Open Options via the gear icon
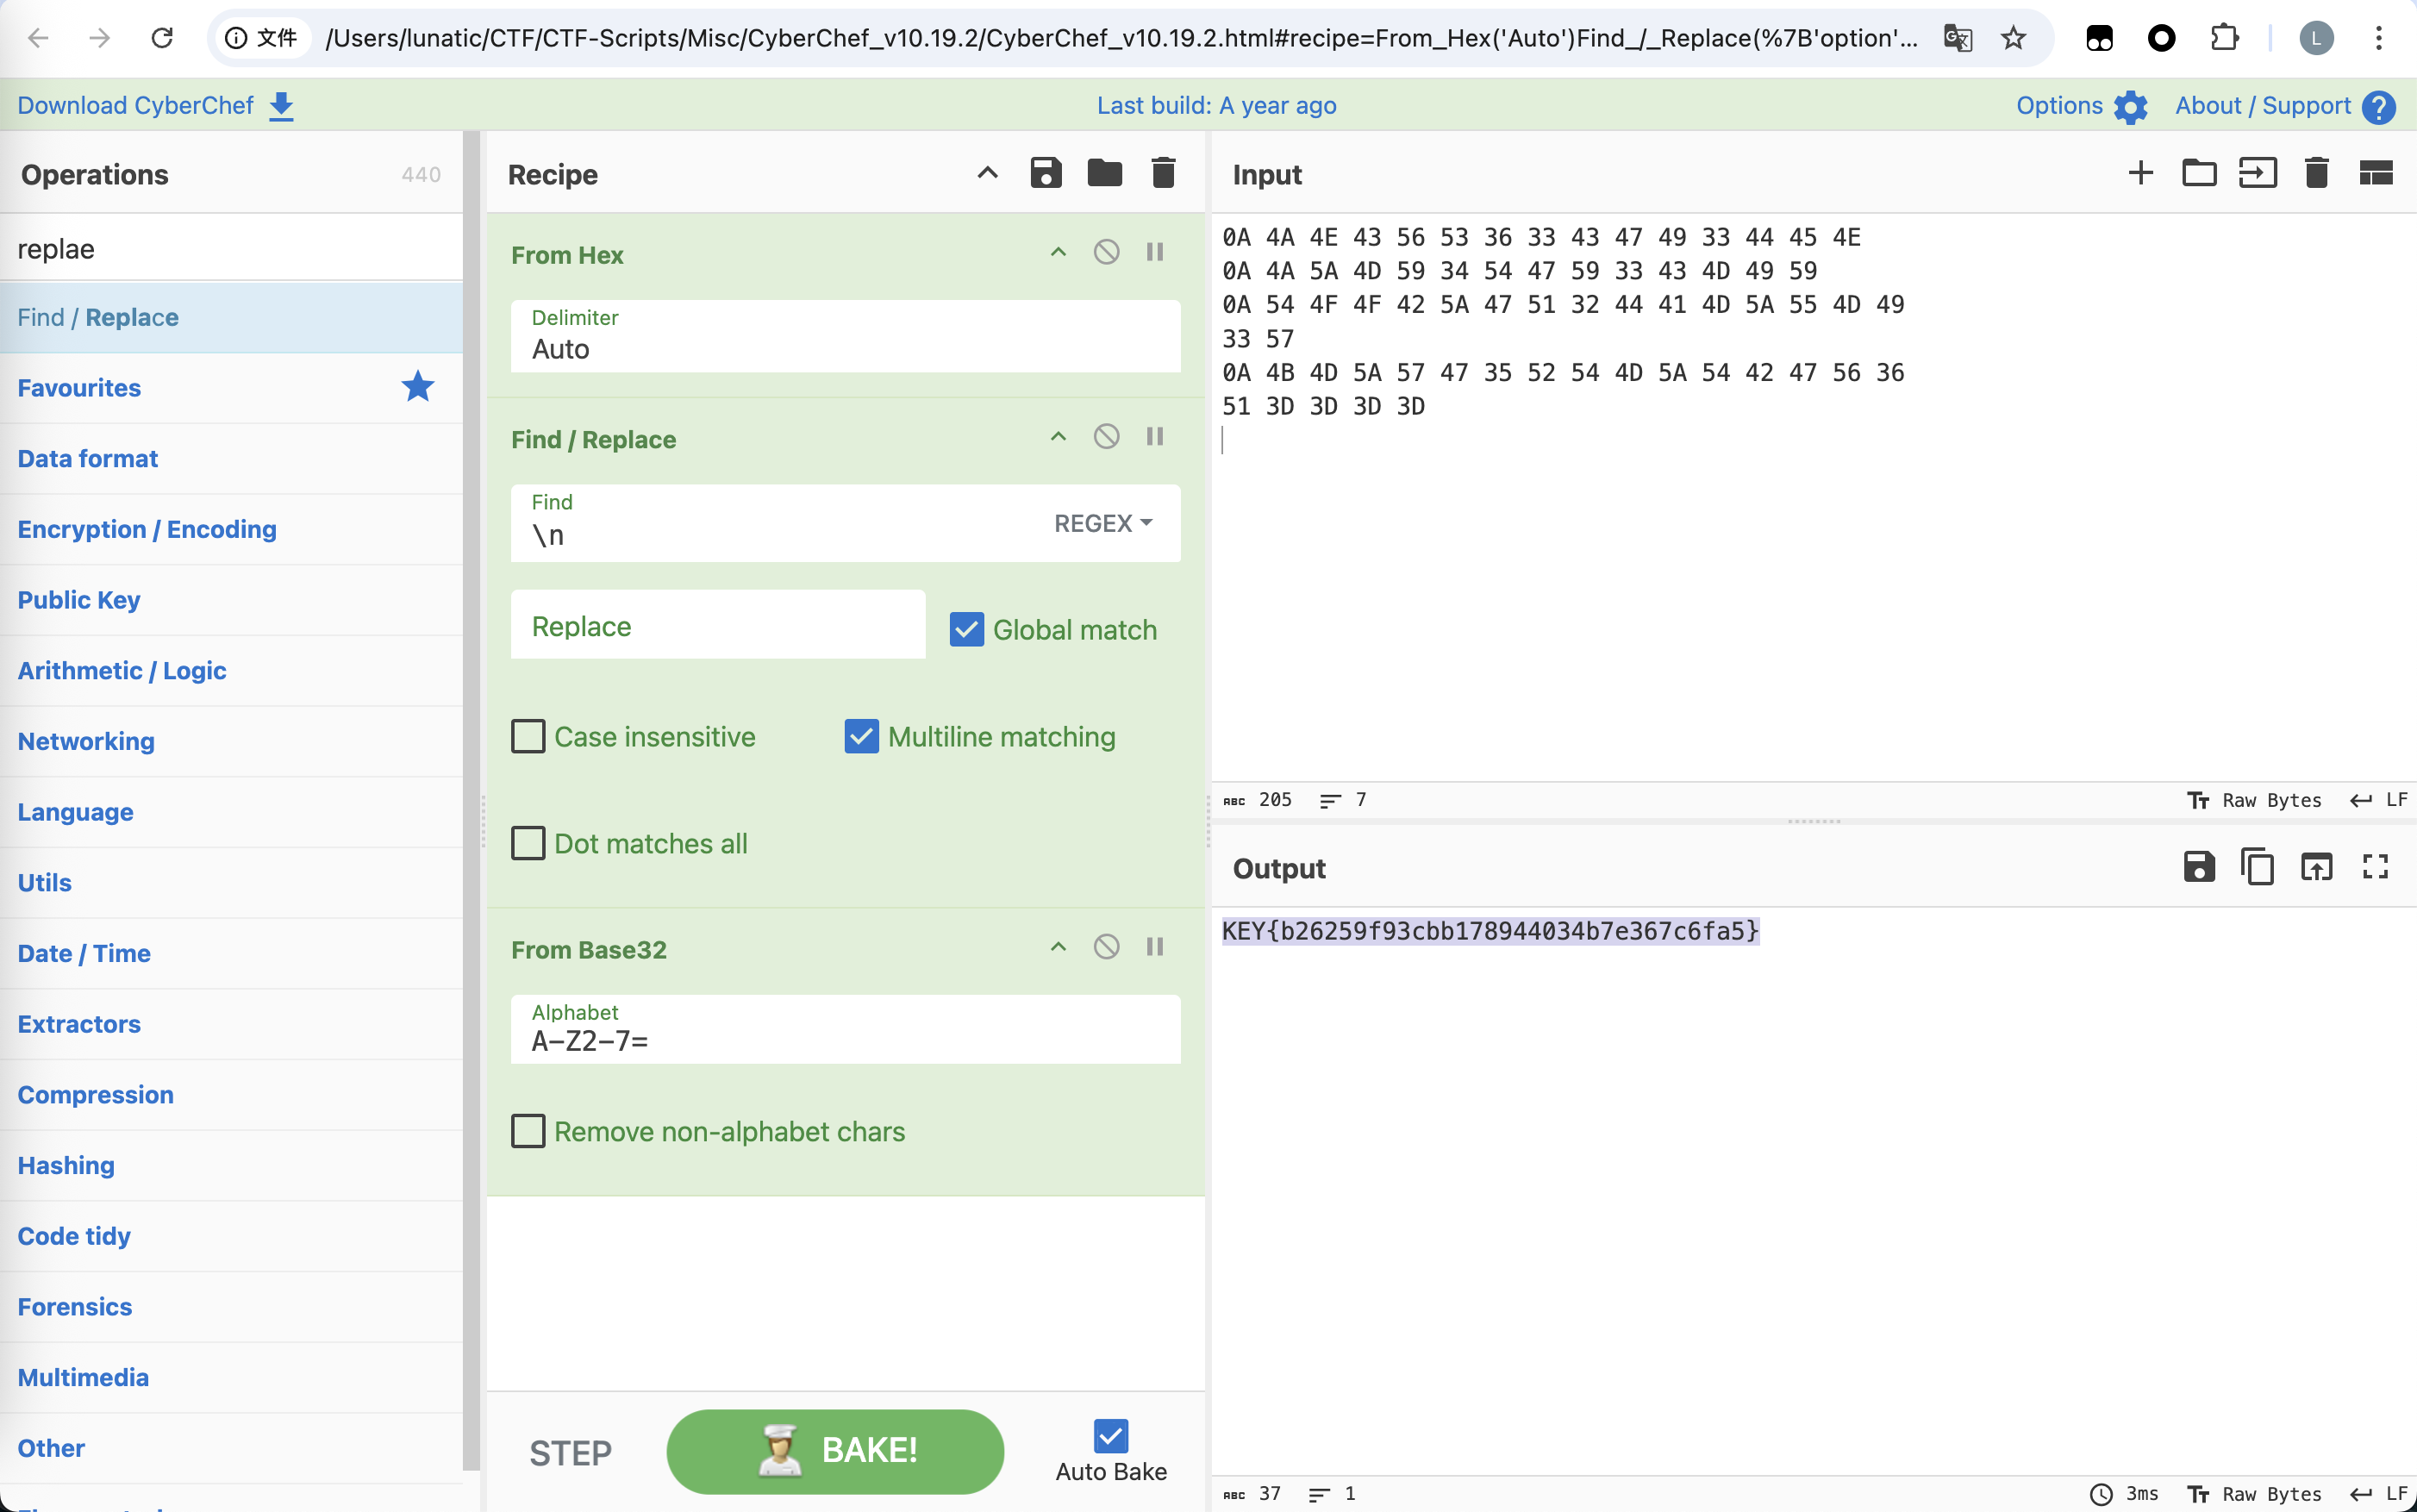 (x=2131, y=106)
